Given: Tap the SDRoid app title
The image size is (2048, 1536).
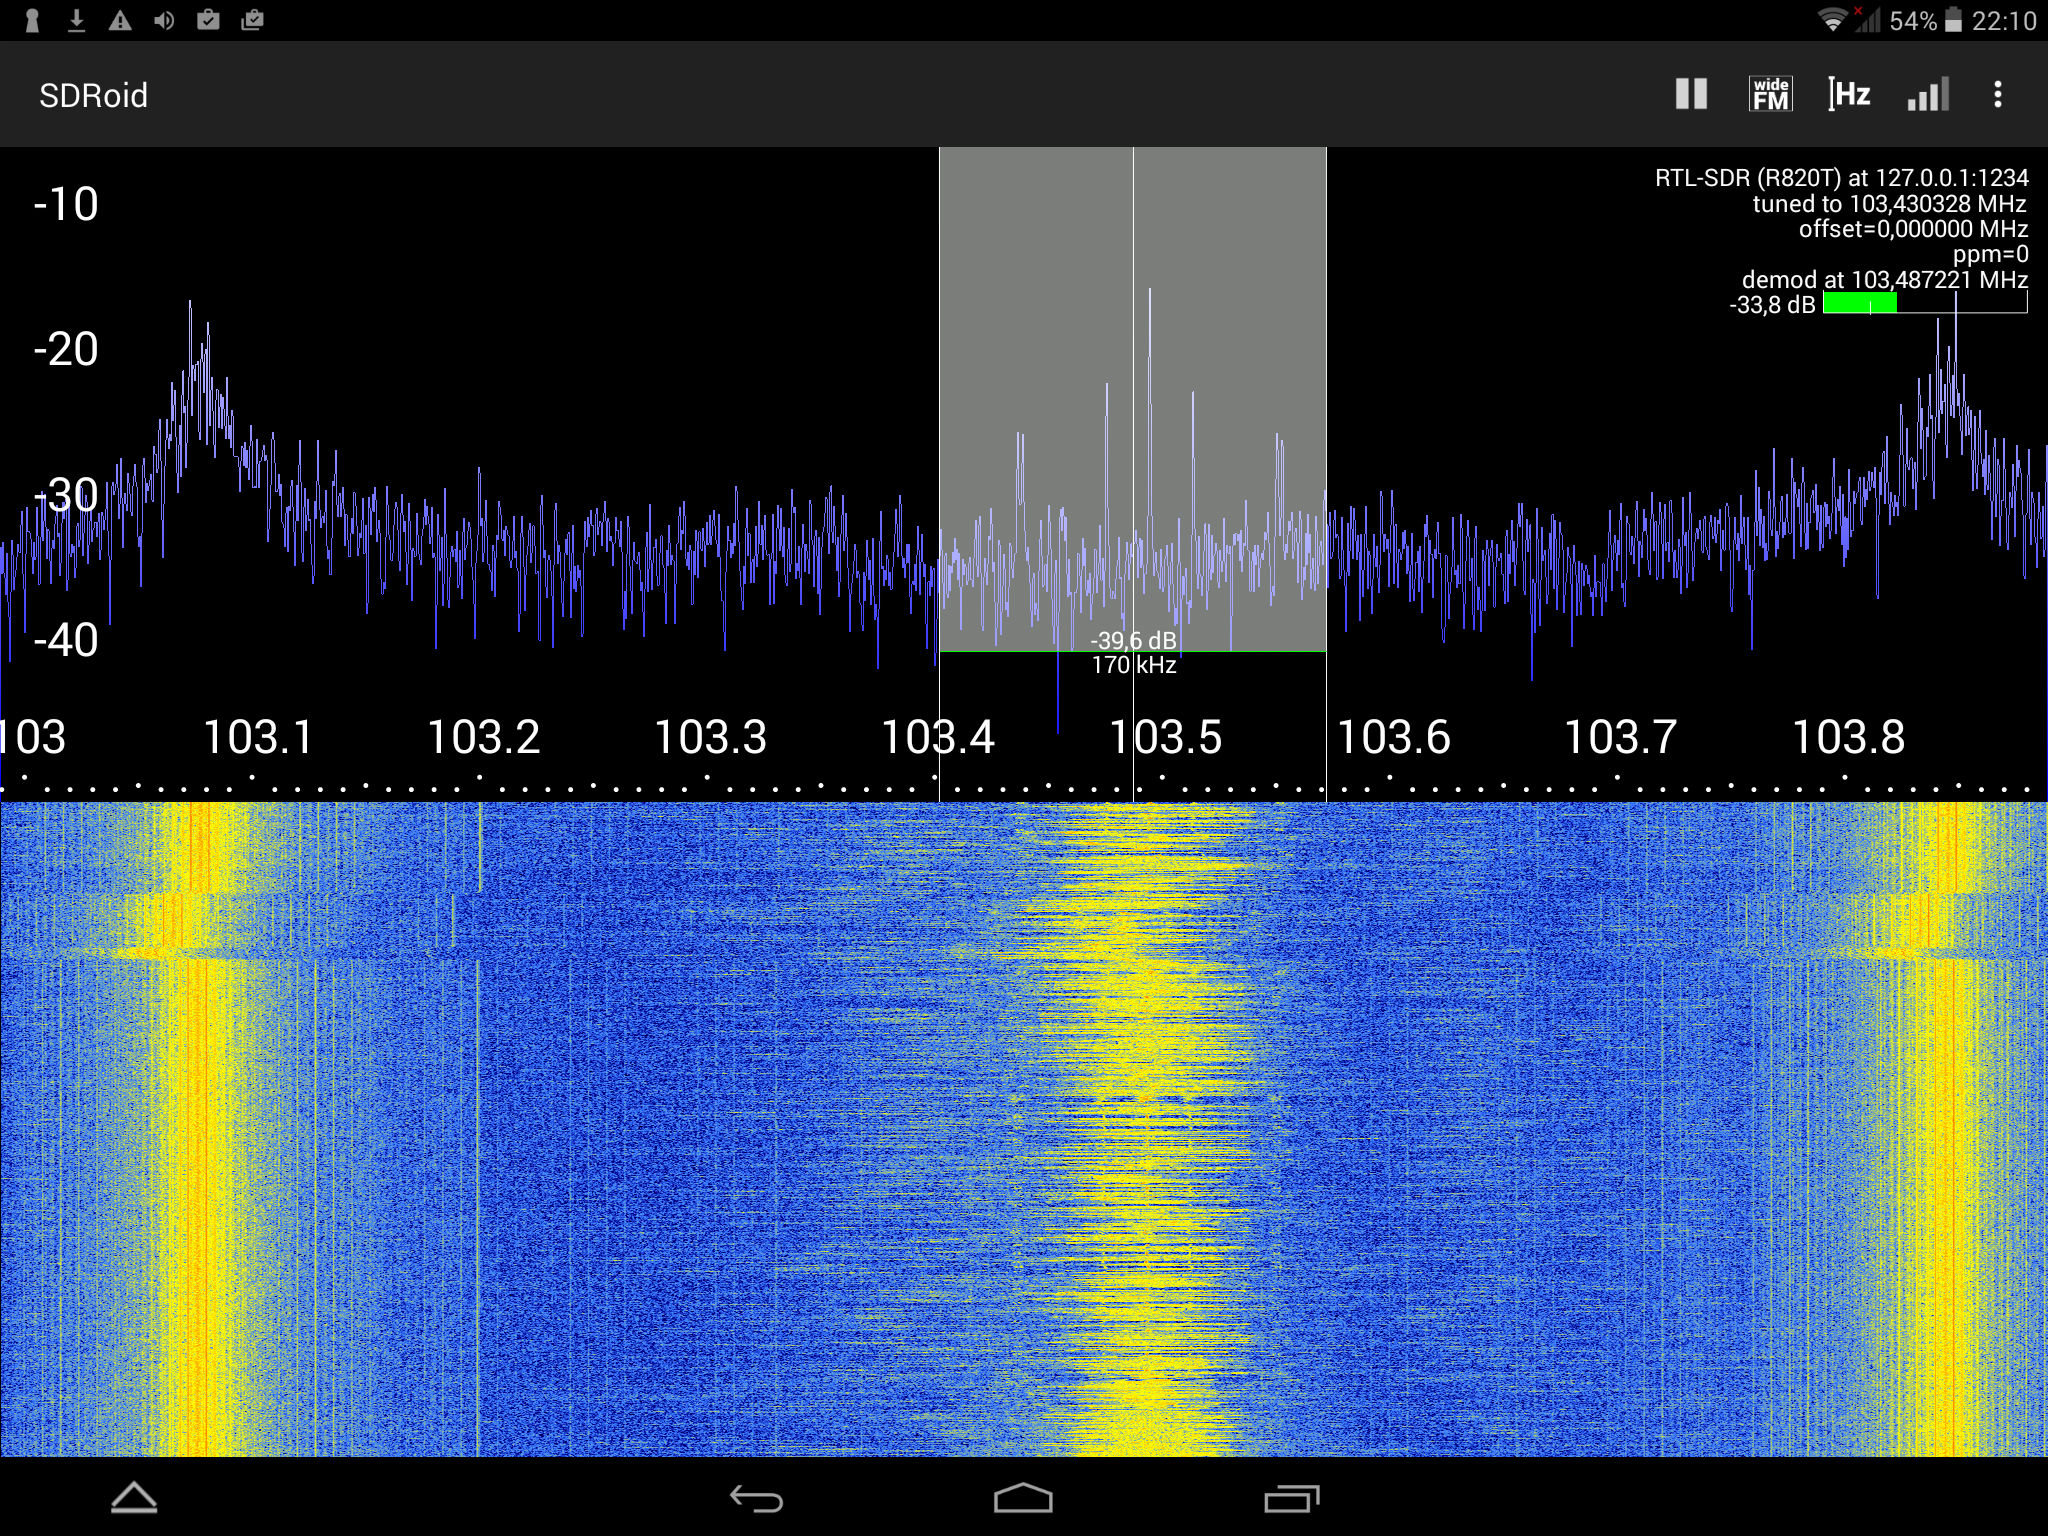Looking at the screenshot, I should coord(93,96).
